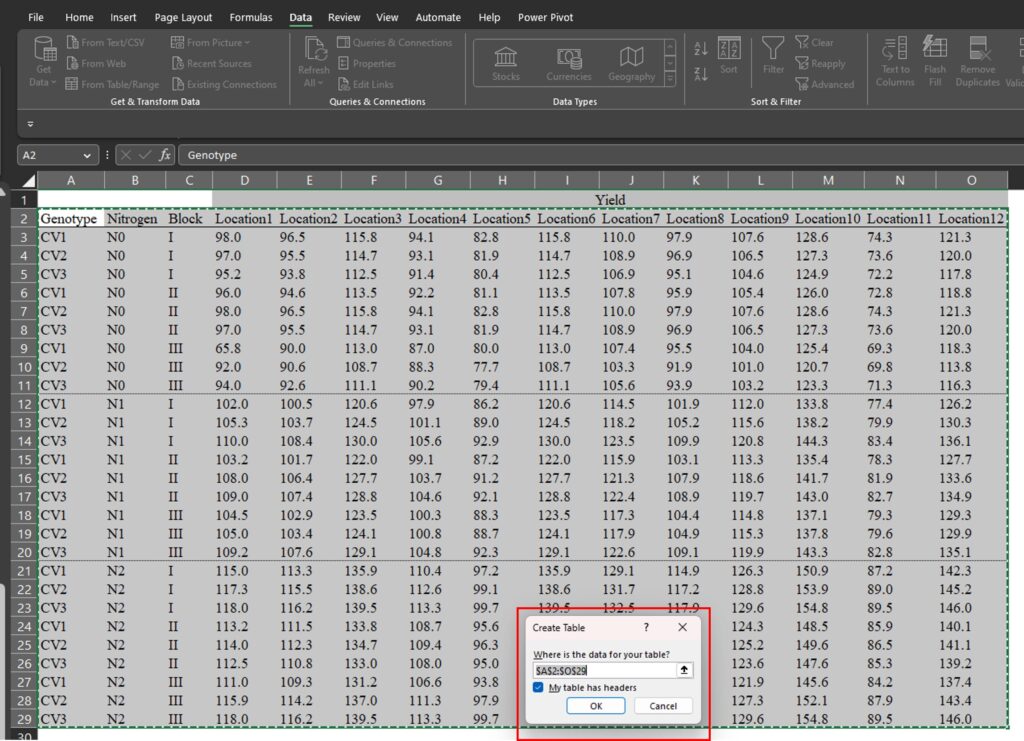Click the Get Data icon
The height and width of the screenshot is (741, 1024).
click(x=44, y=50)
